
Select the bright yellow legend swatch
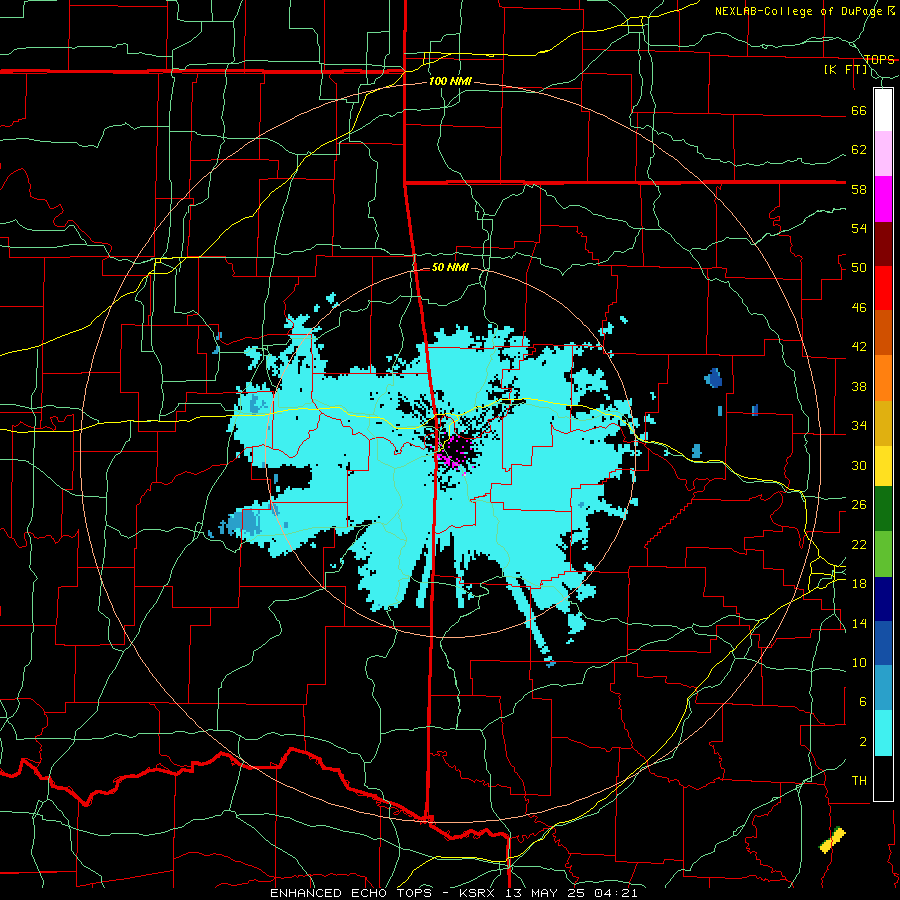pos(883,465)
